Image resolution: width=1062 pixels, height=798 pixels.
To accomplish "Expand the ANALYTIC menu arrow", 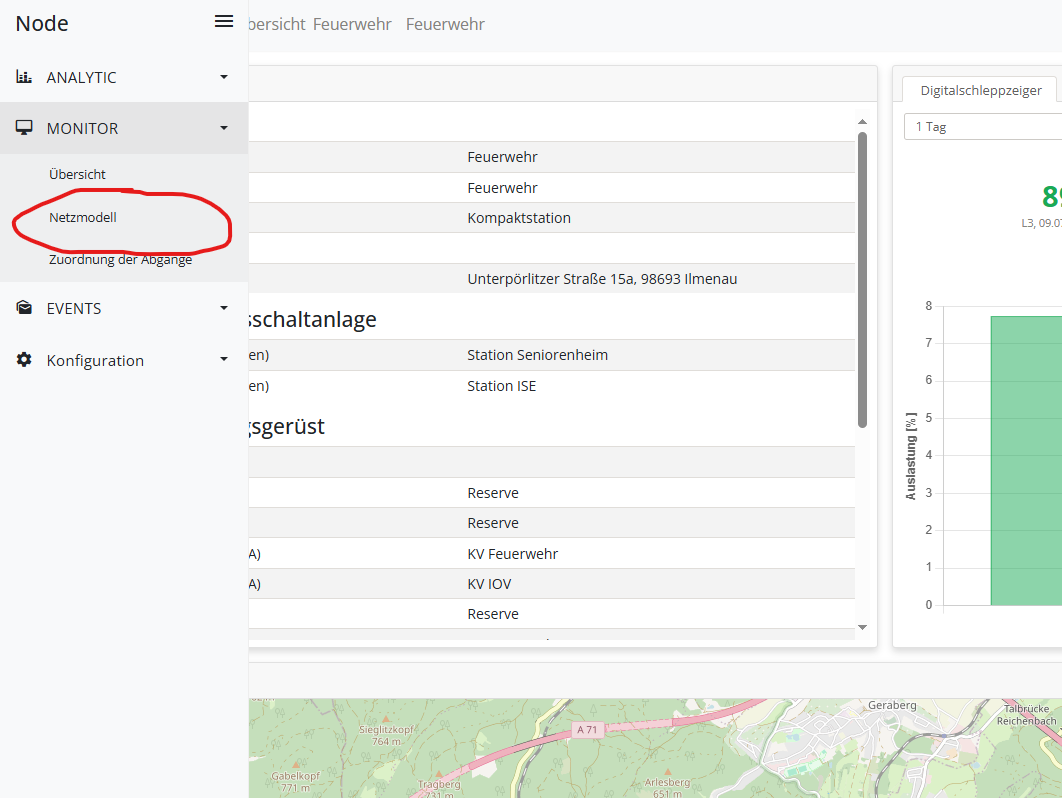I will 224,77.
